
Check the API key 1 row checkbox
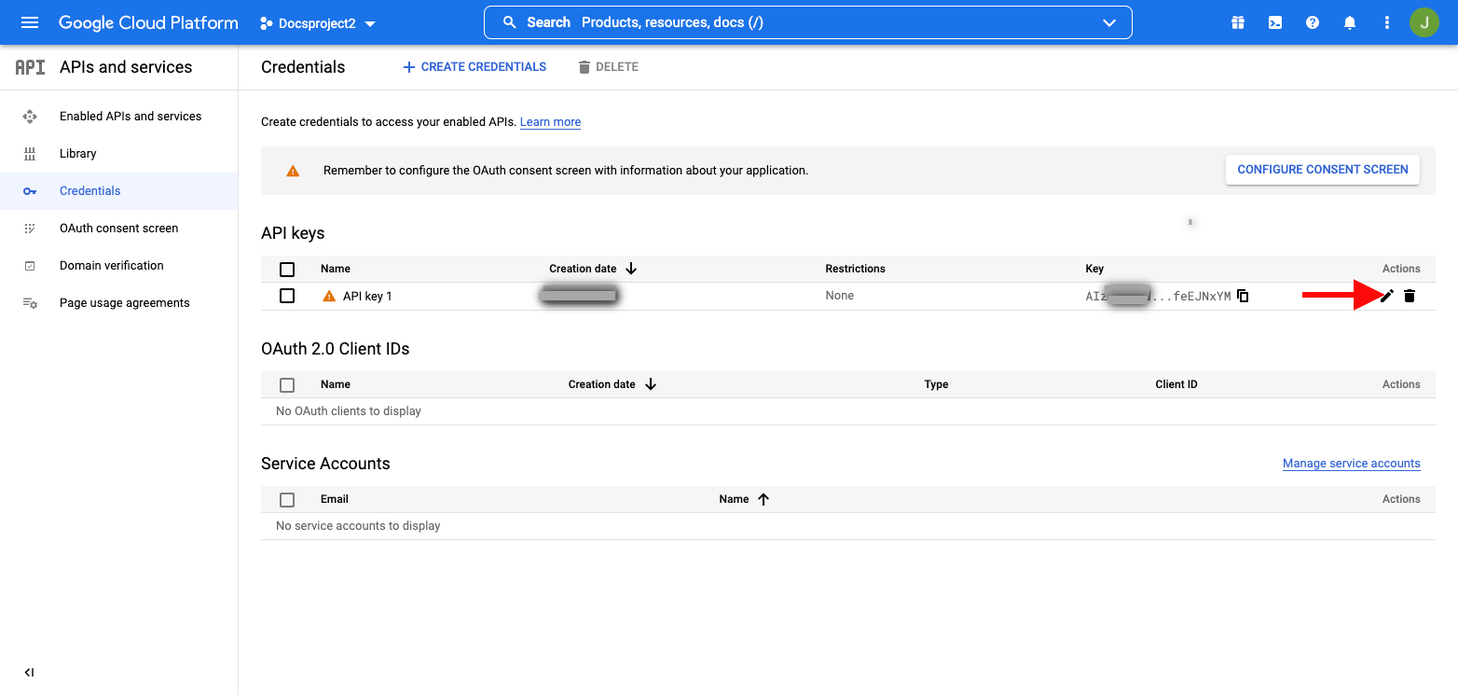tap(287, 295)
